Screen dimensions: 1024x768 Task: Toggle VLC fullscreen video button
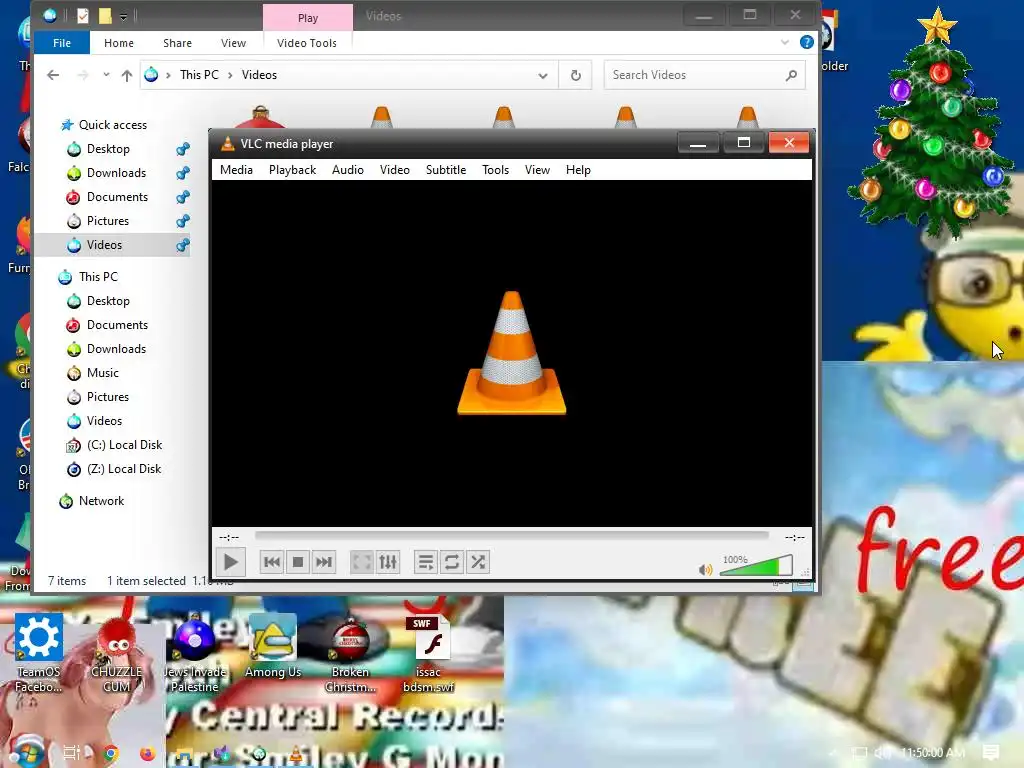[362, 562]
